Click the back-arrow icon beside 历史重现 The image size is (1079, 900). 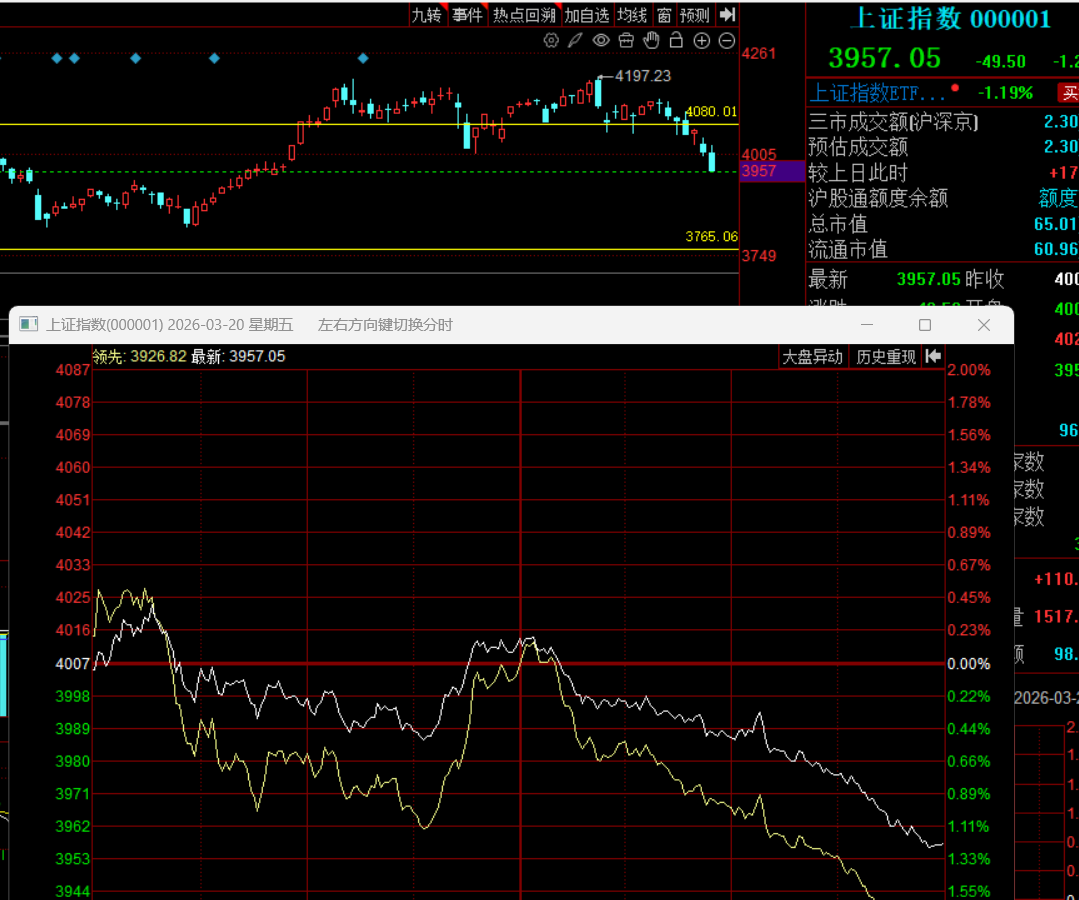tap(933, 356)
